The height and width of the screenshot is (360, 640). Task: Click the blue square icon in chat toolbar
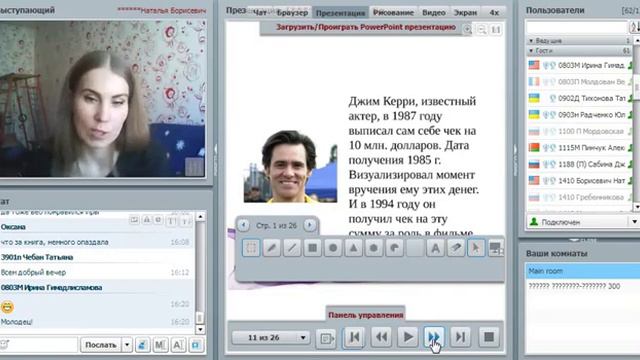pyautogui.click(x=196, y=345)
